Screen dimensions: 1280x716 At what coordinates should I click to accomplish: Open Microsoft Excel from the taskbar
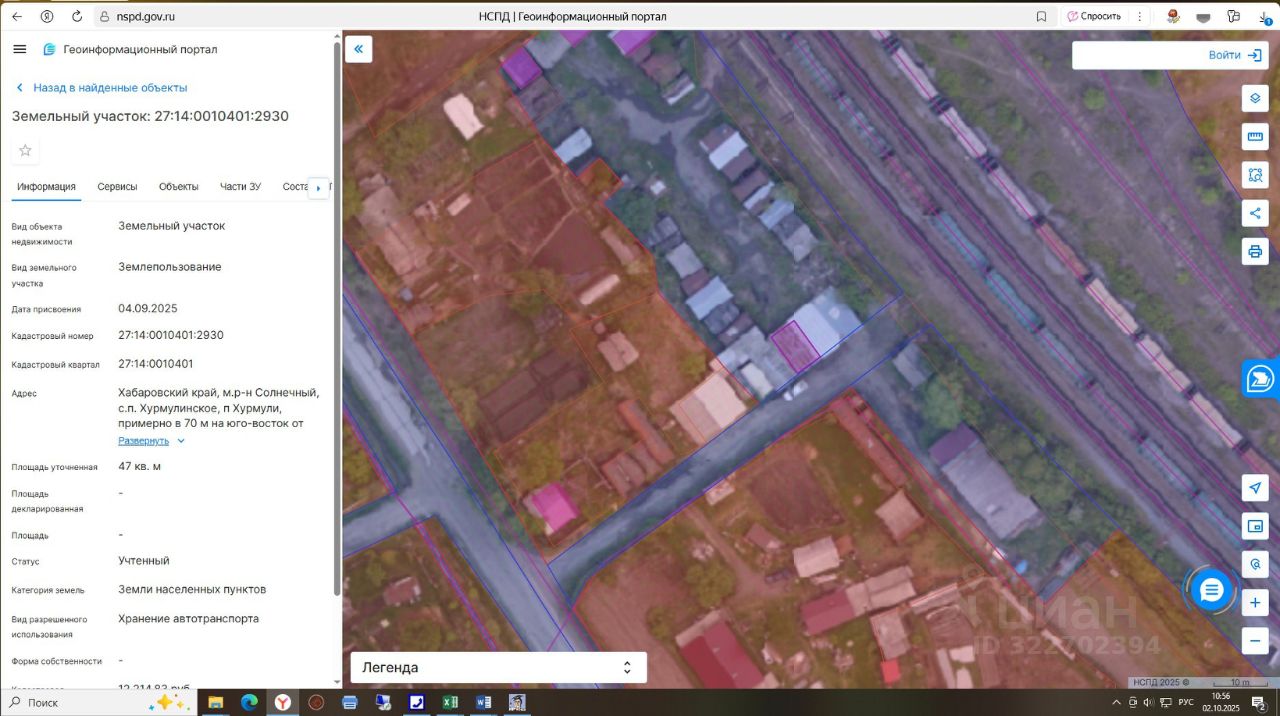[x=450, y=703]
